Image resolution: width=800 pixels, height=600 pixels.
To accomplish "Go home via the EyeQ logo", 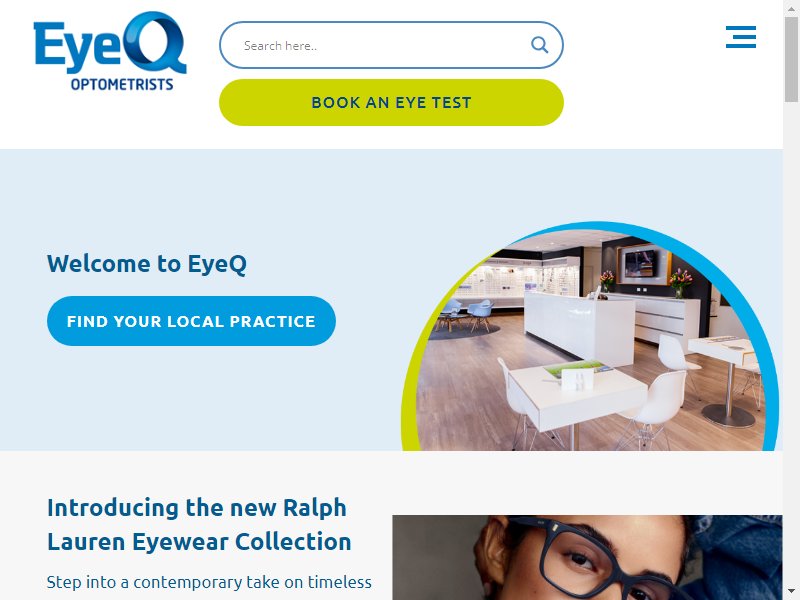I will click(x=110, y=51).
